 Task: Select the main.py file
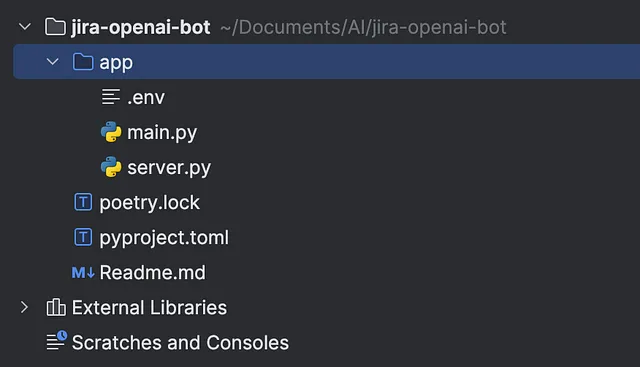pyautogui.click(x=162, y=133)
